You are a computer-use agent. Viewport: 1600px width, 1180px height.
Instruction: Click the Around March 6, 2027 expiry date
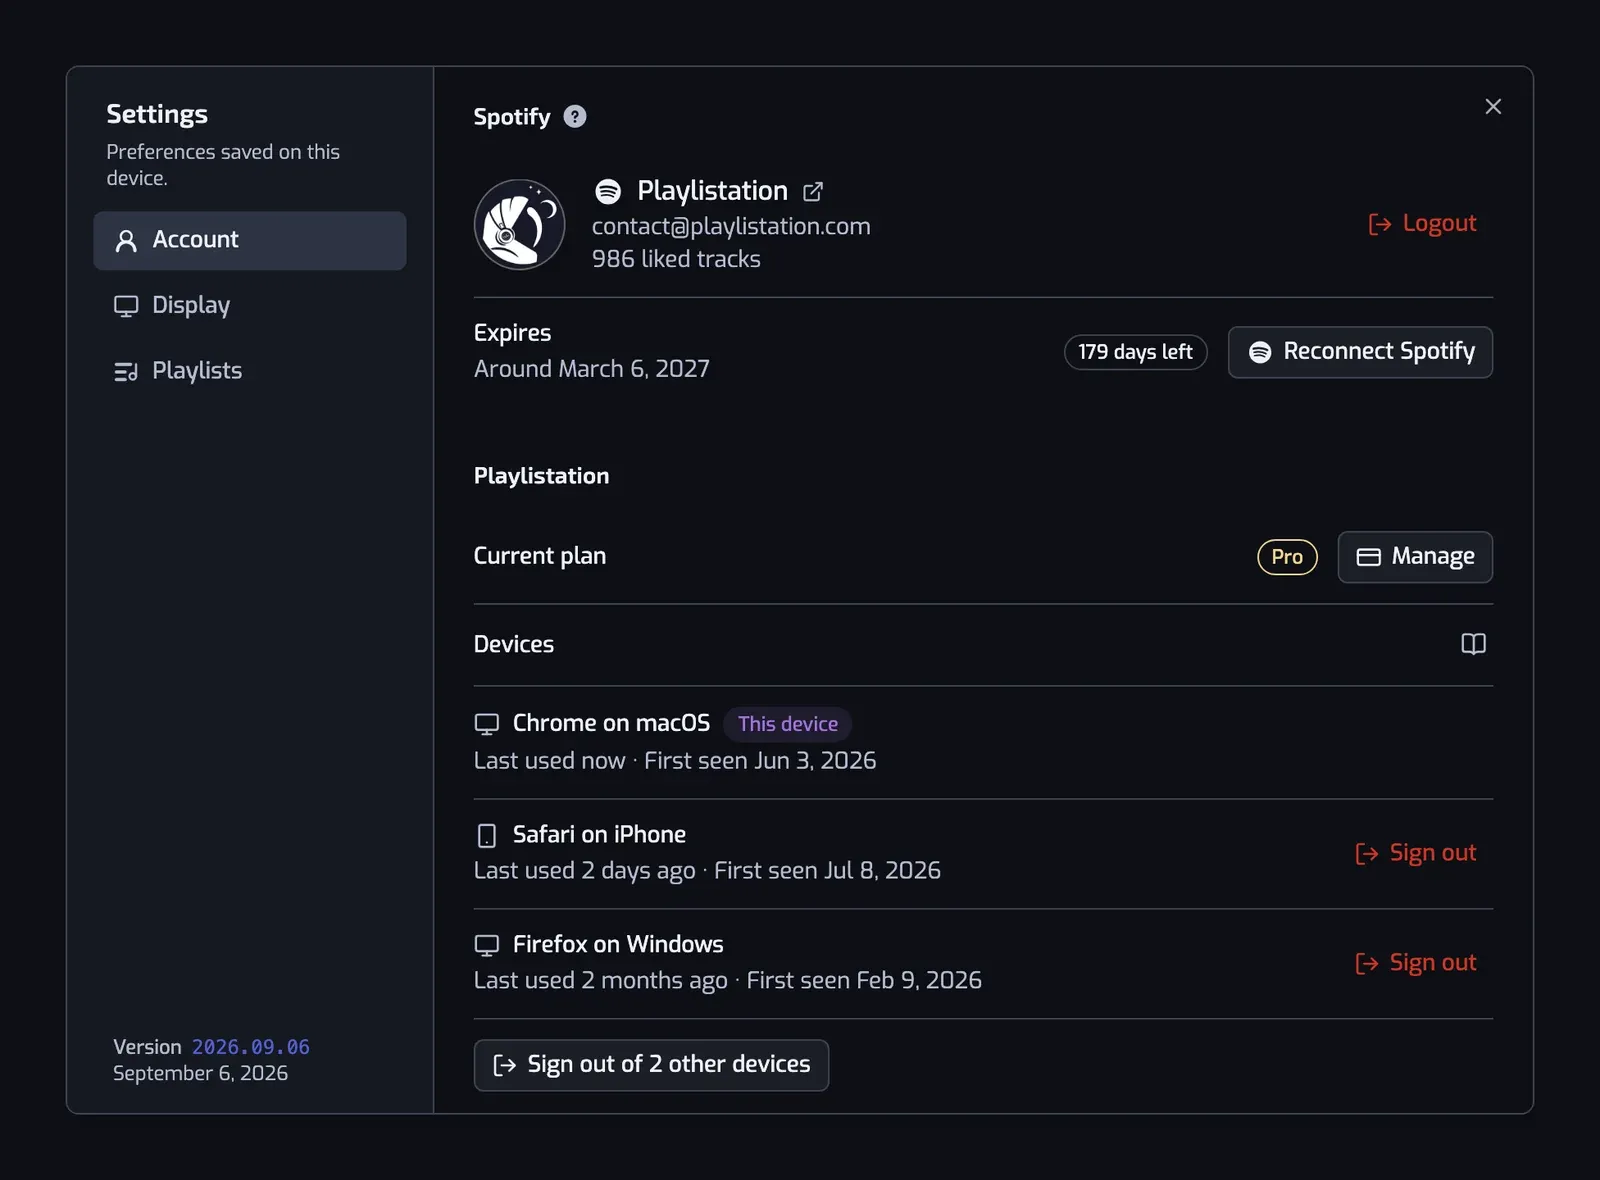click(x=592, y=369)
